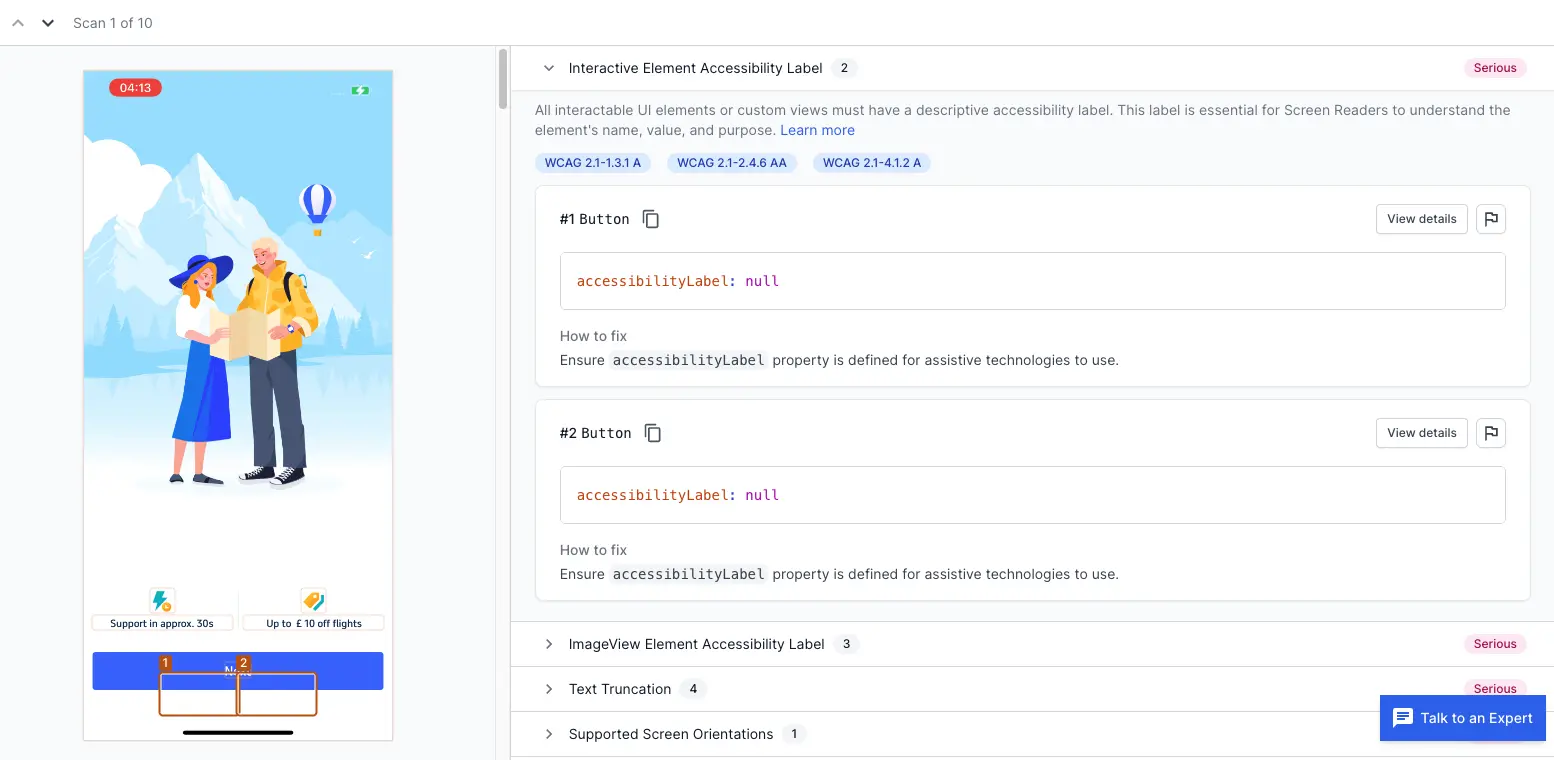Viewport: 1554px width, 760px height.
Task: Follow the Learn more link
Action: 817,130
